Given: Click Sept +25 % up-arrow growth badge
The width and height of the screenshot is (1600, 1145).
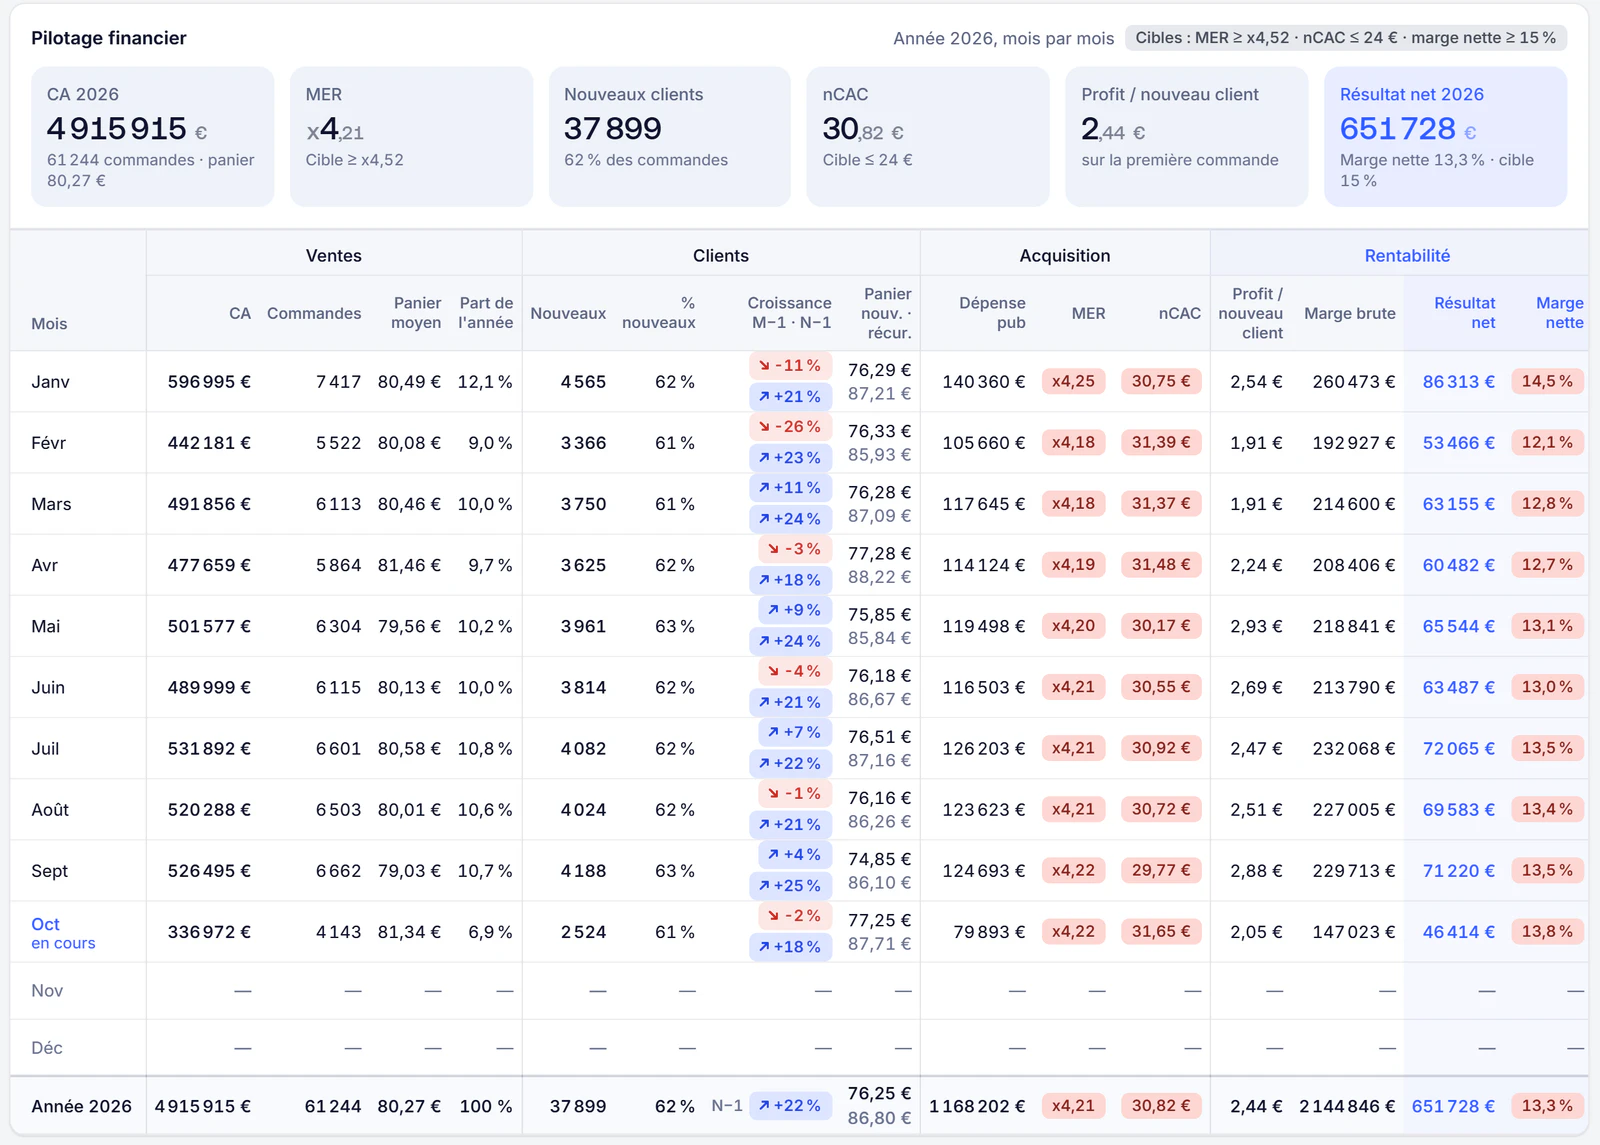Looking at the screenshot, I should click(x=790, y=886).
